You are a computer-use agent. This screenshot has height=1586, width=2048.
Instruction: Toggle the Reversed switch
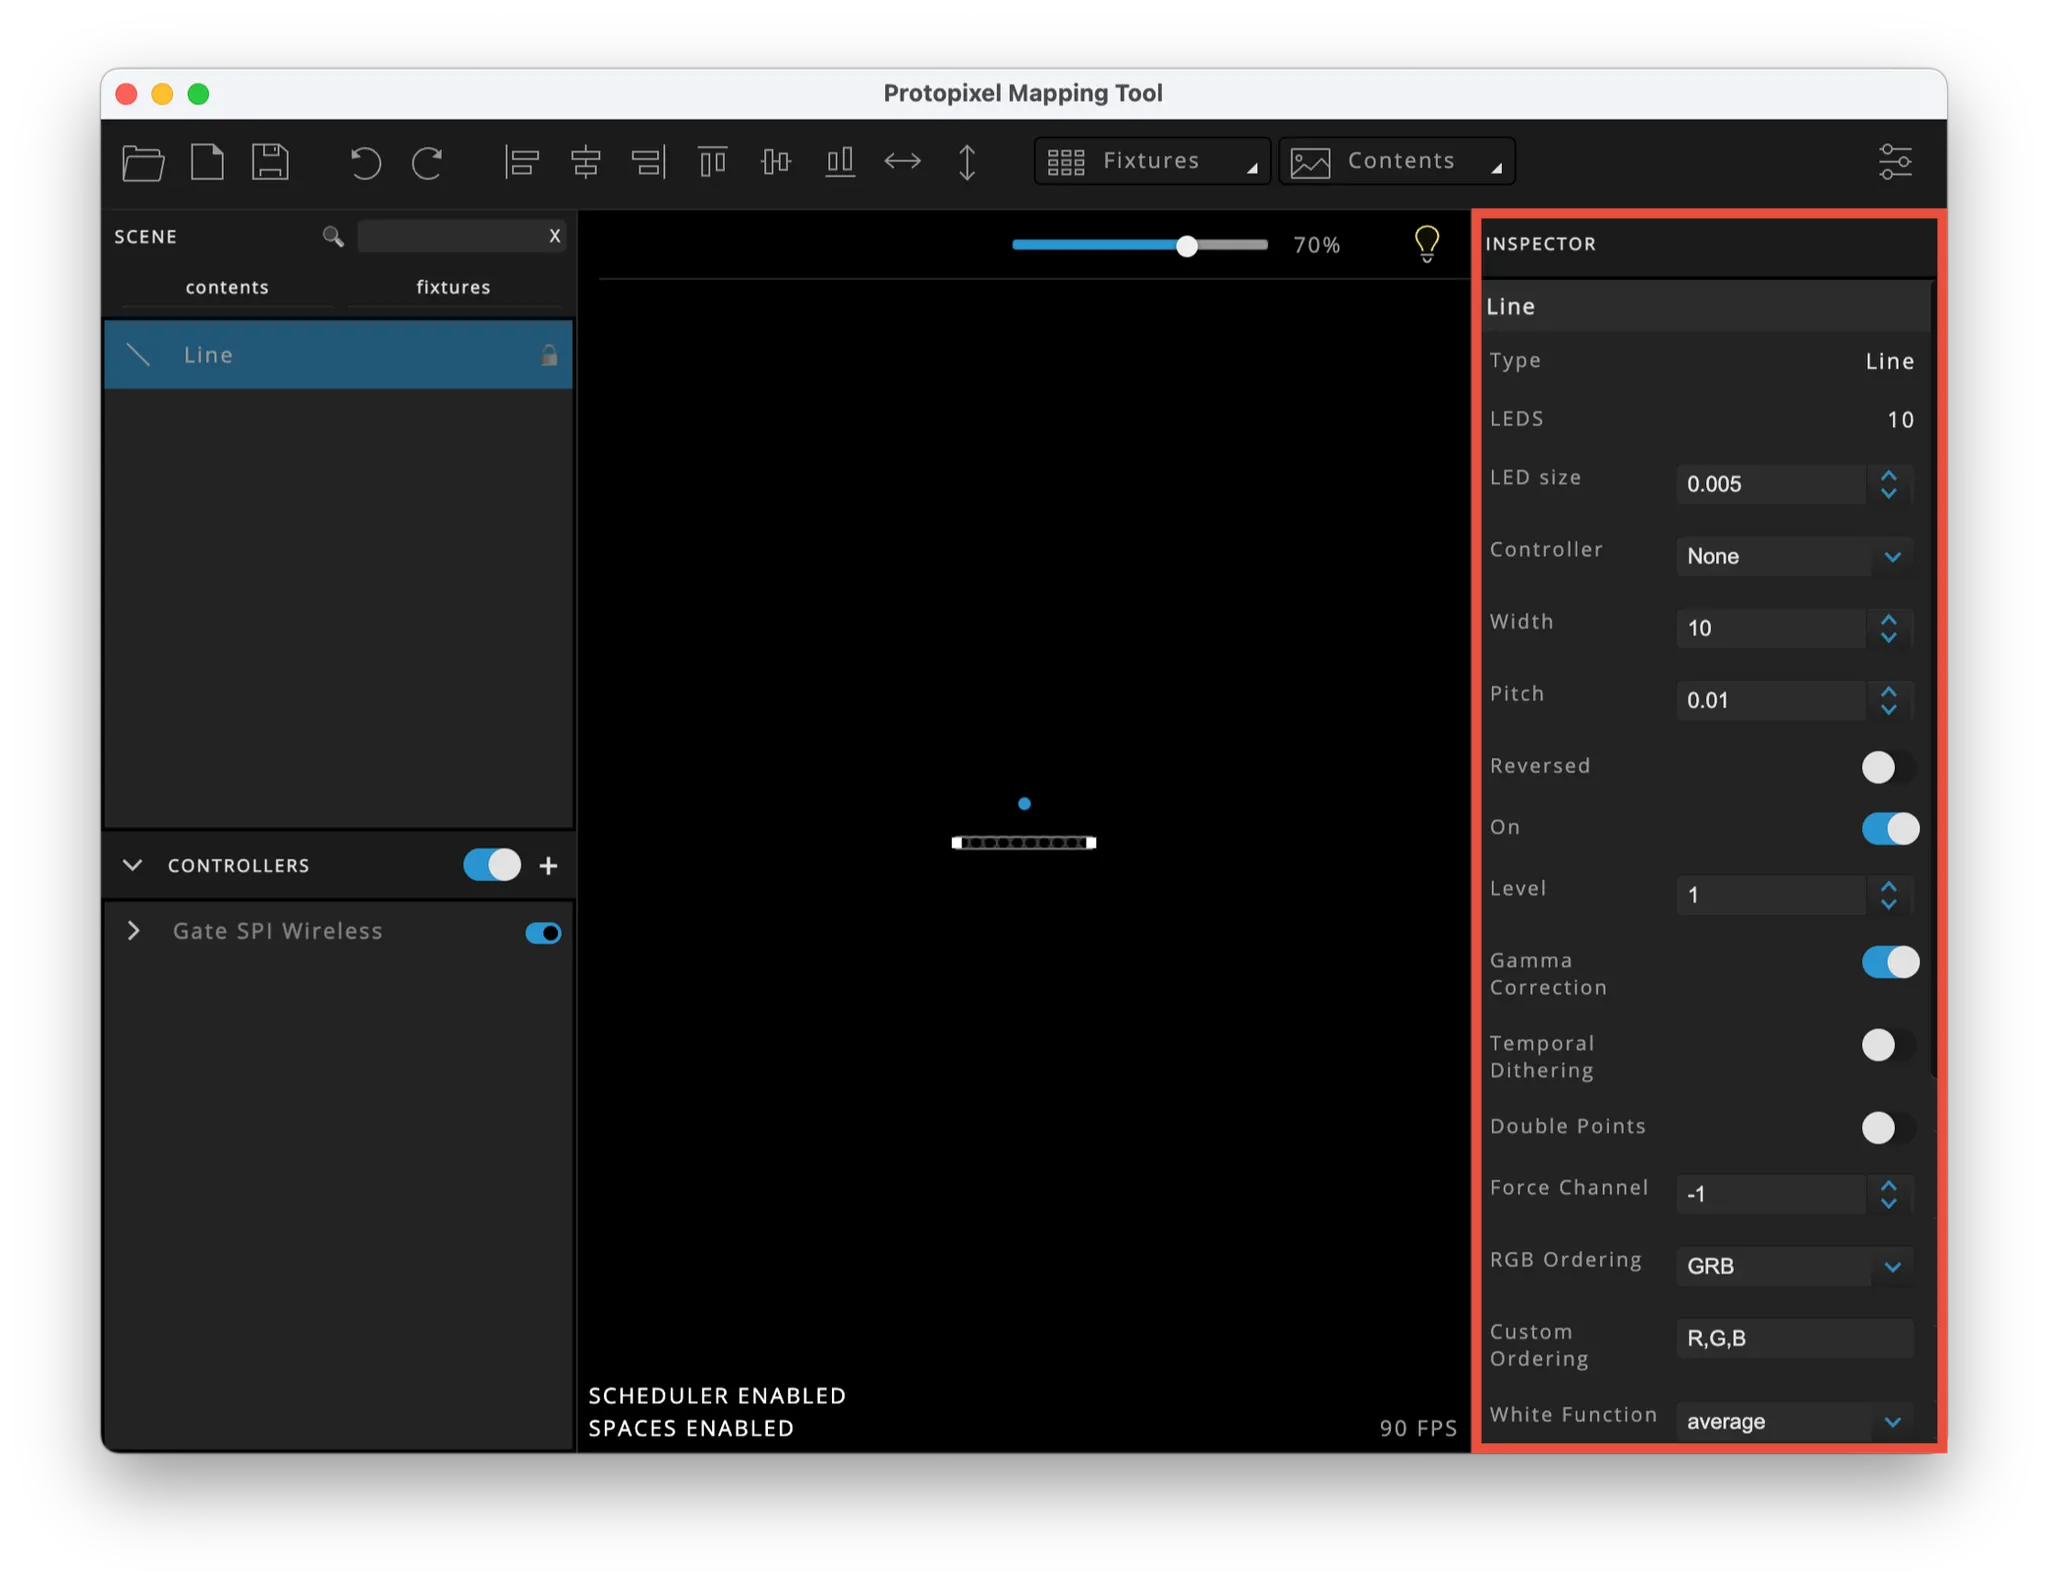click(x=1887, y=767)
